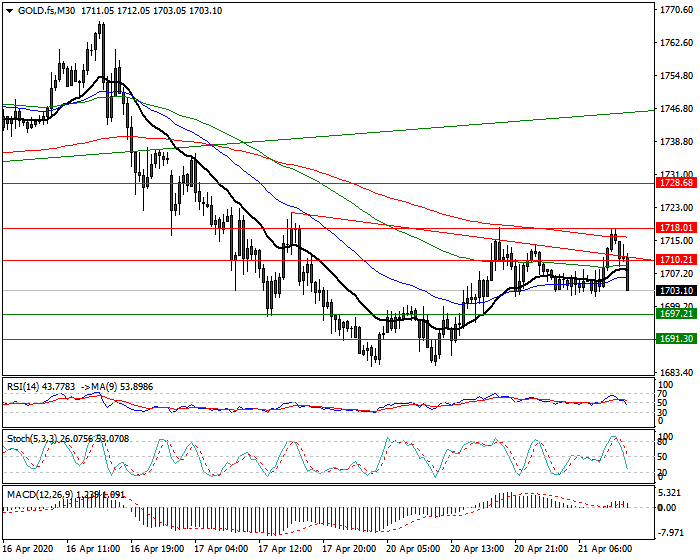This screenshot has height=560, width=700.
Task: Click the 16 Apr 19:00 time axis label
Action: pyautogui.click(x=157, y=549)
